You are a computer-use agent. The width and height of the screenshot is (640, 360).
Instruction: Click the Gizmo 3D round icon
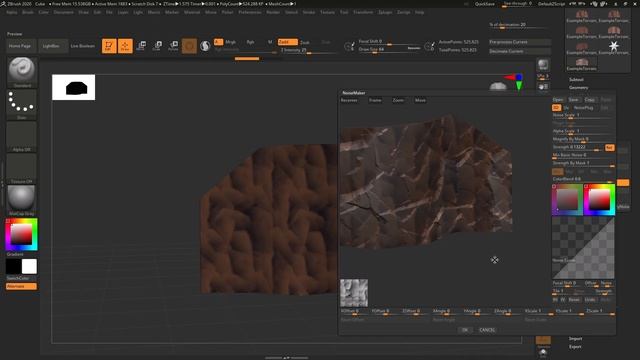(x=189, y=46)
